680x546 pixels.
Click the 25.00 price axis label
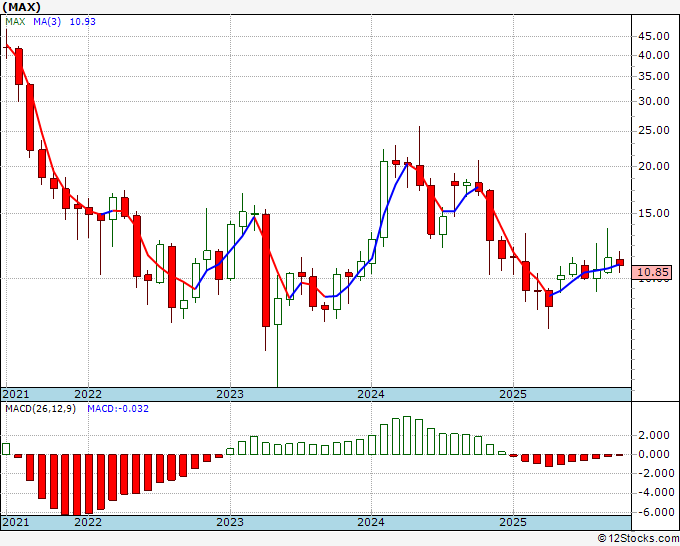[654, 131]
